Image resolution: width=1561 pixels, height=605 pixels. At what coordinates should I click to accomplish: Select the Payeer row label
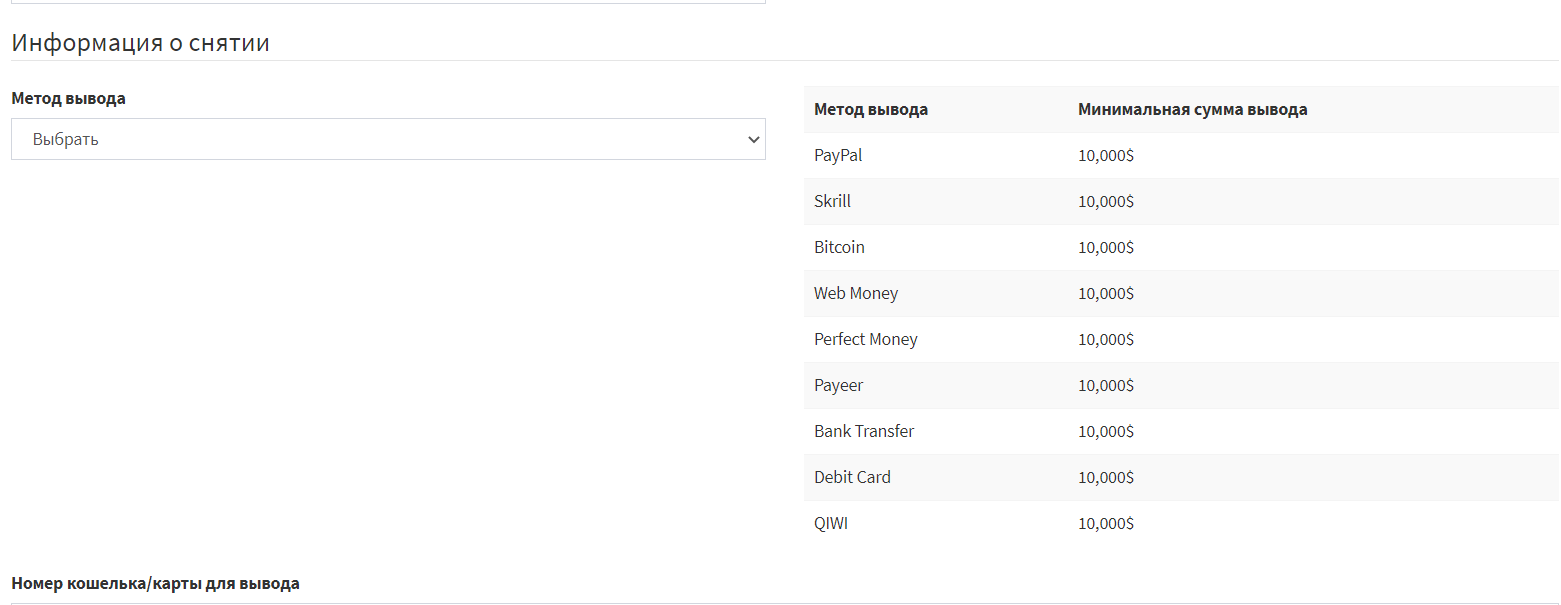(x=838, y=386)
